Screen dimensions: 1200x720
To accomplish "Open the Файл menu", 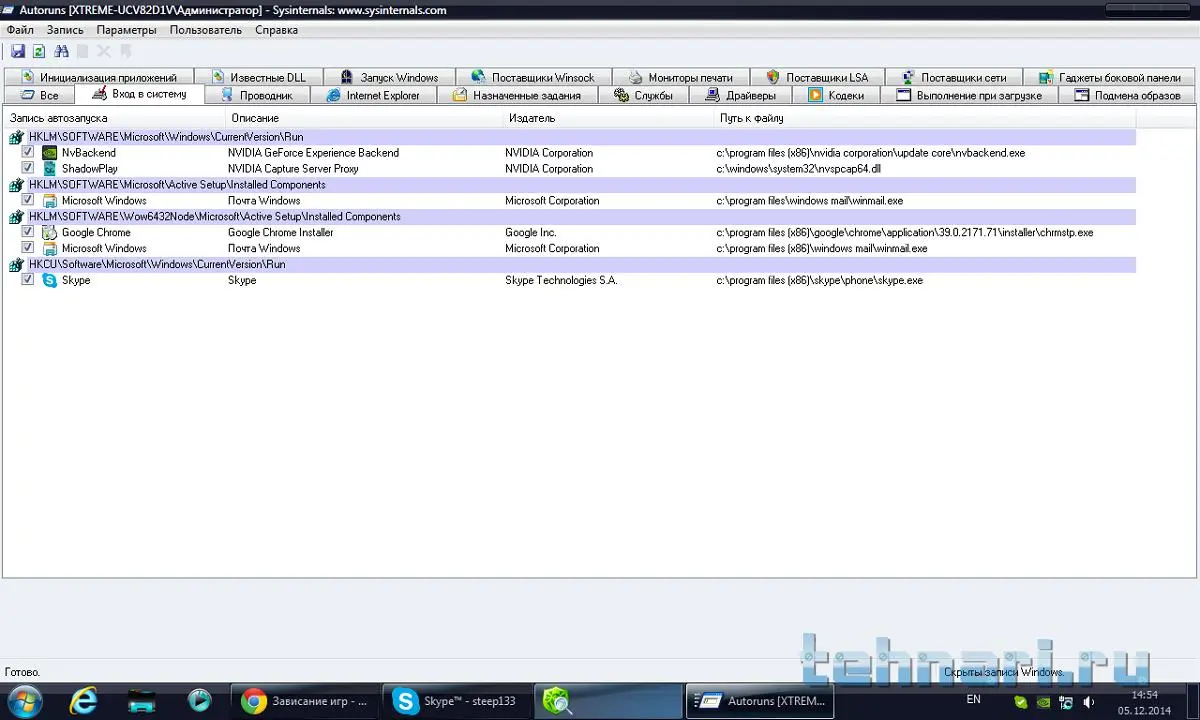I will point(20,30).
